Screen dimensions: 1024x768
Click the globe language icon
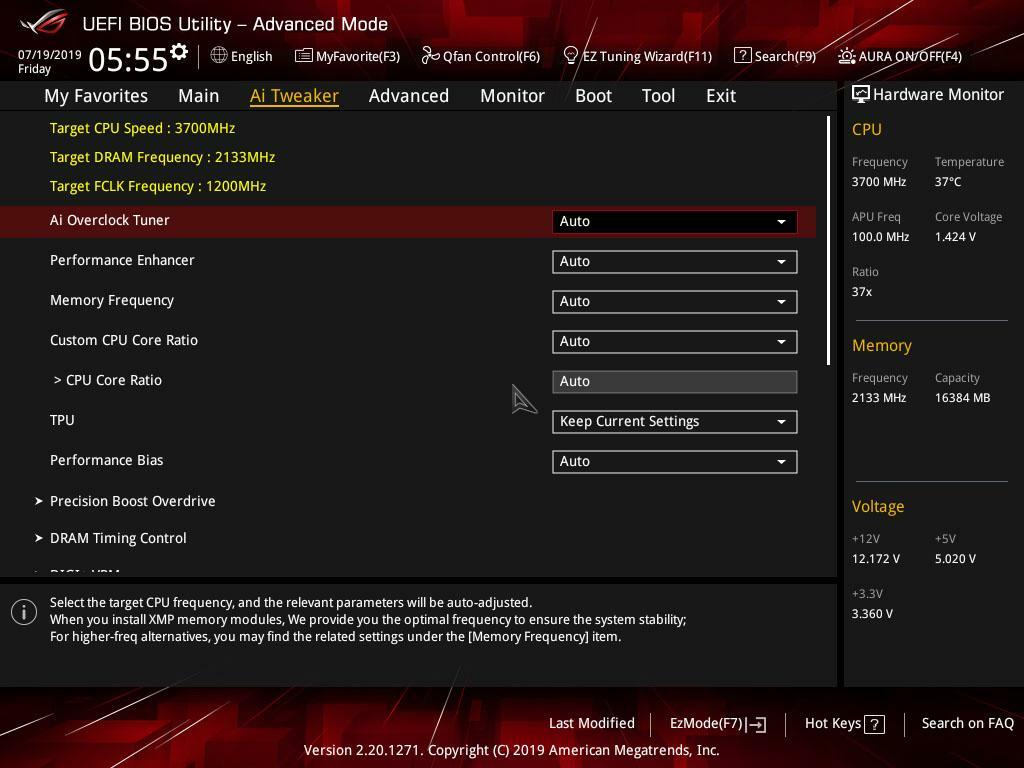point(219,56)
